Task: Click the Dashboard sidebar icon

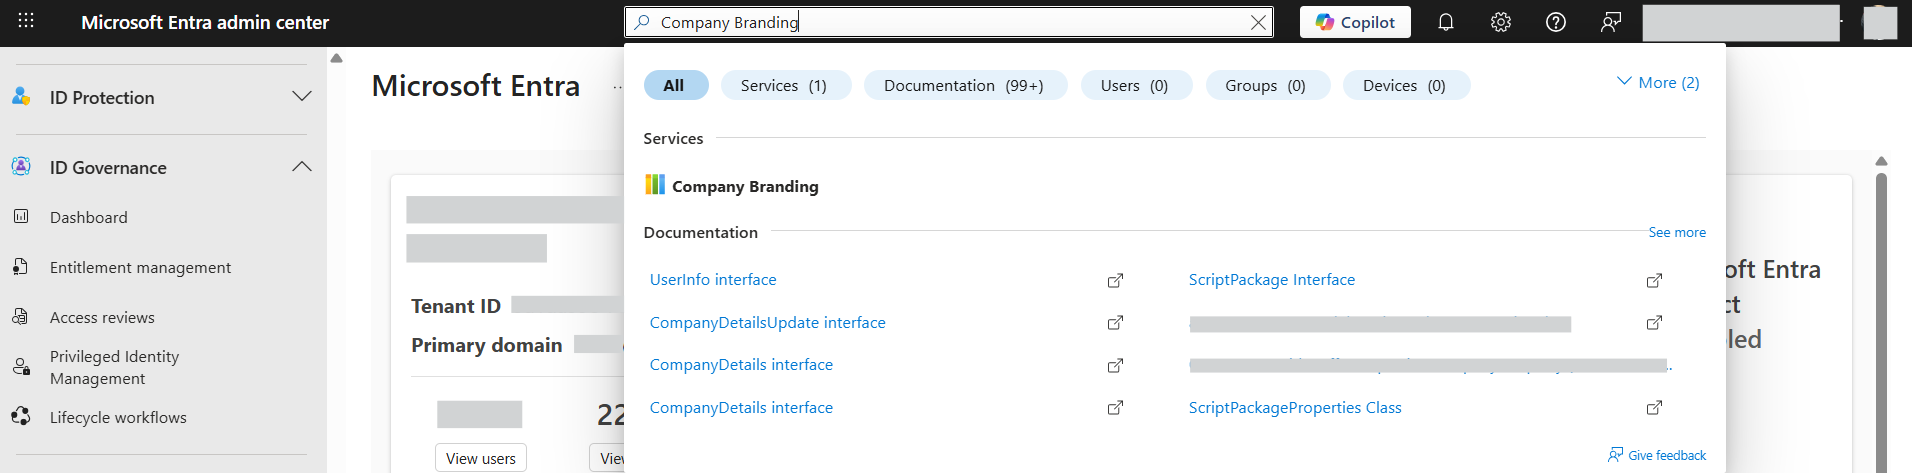Action: (21, 216)
